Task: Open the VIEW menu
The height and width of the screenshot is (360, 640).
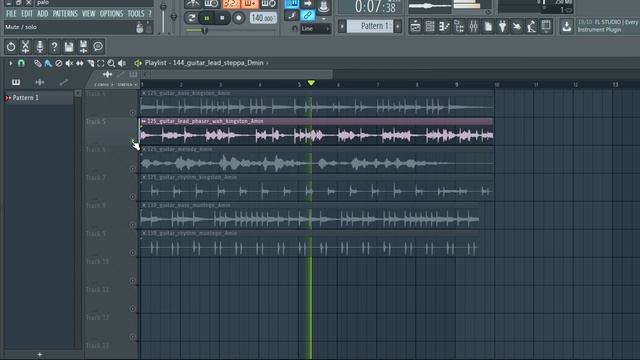Action: click(89, 14)
